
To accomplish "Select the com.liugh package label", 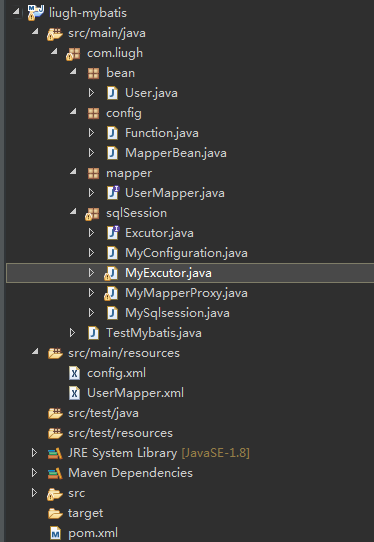I will coord(115,54).
